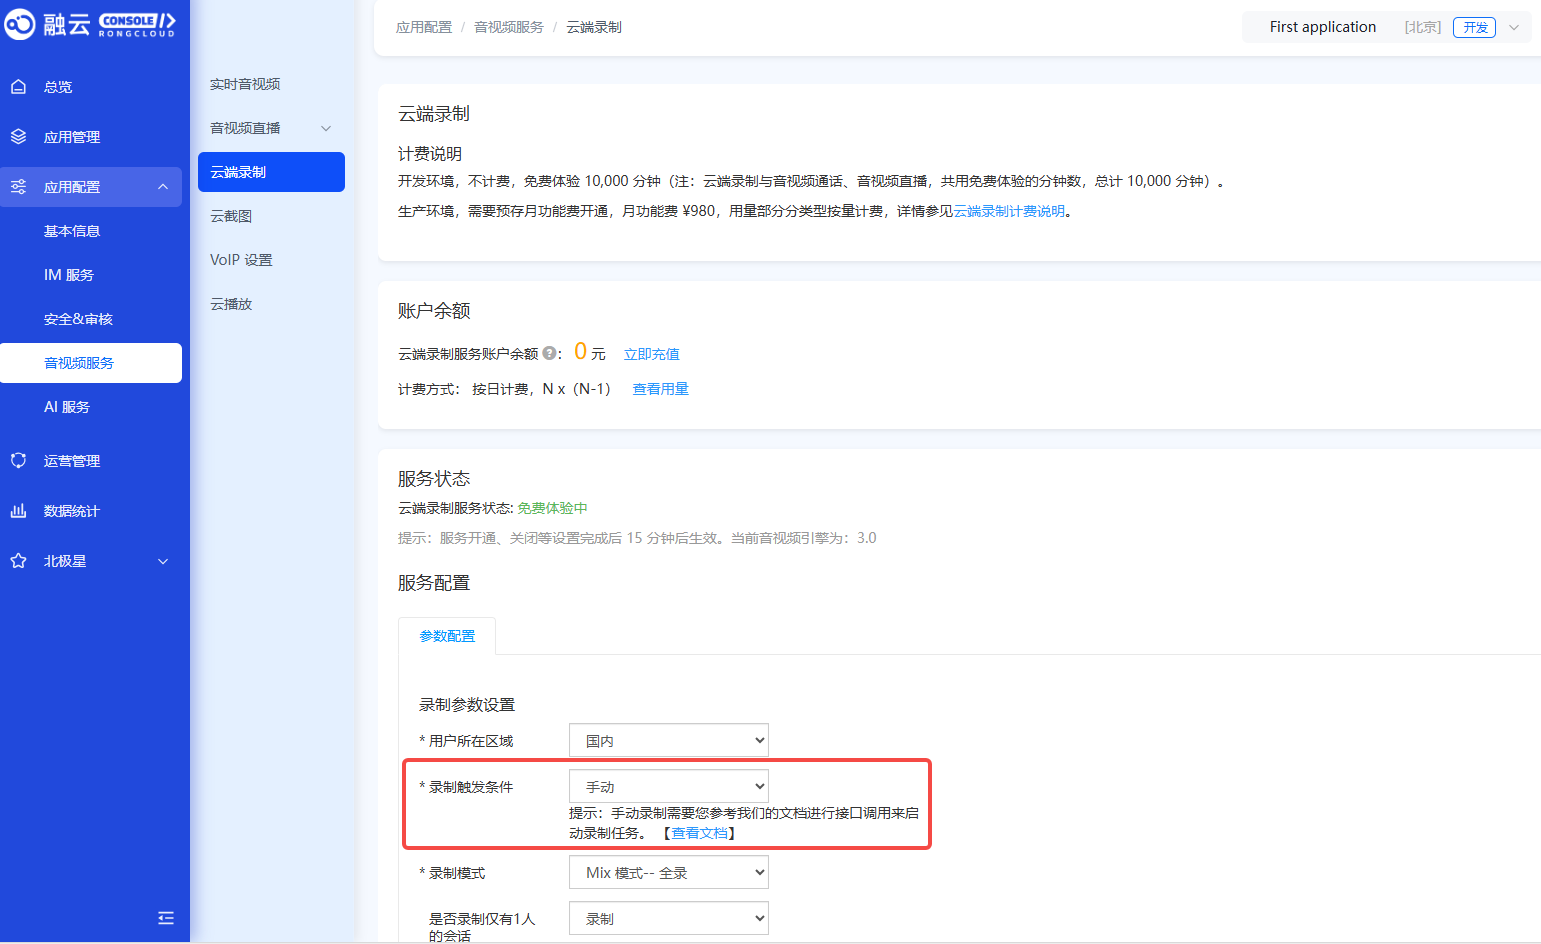Open 数据统计 bar chart icon
Viewport: 1541px width, 944px height.
click(18, 511)
